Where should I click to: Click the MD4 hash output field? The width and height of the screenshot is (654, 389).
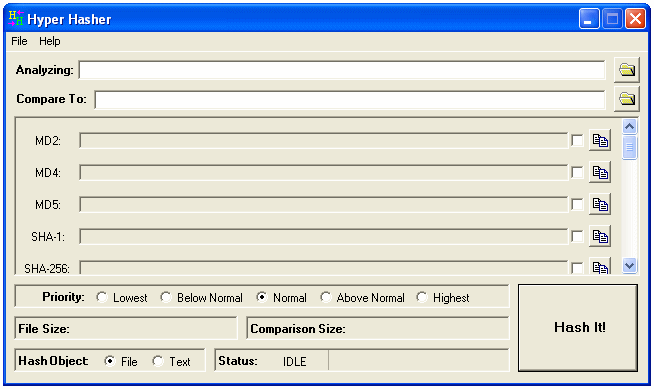[324, 172]
